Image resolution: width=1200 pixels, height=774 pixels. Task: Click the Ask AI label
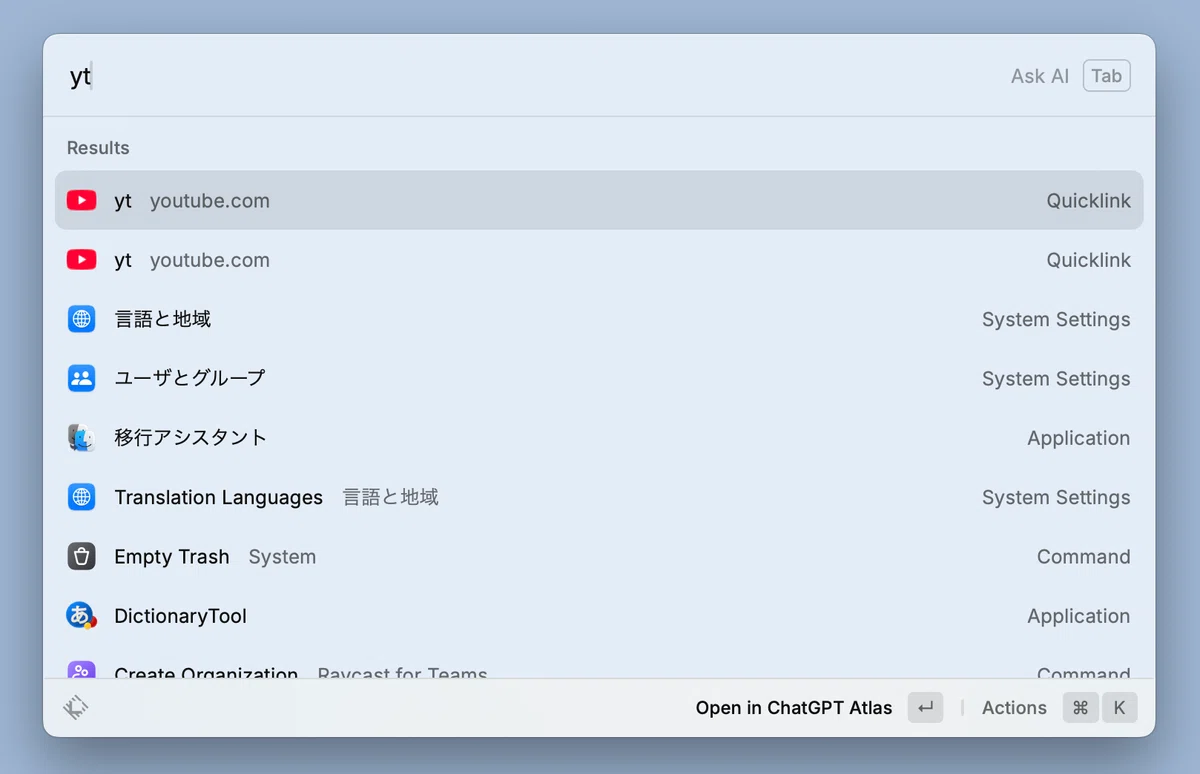click(1040, 76)
